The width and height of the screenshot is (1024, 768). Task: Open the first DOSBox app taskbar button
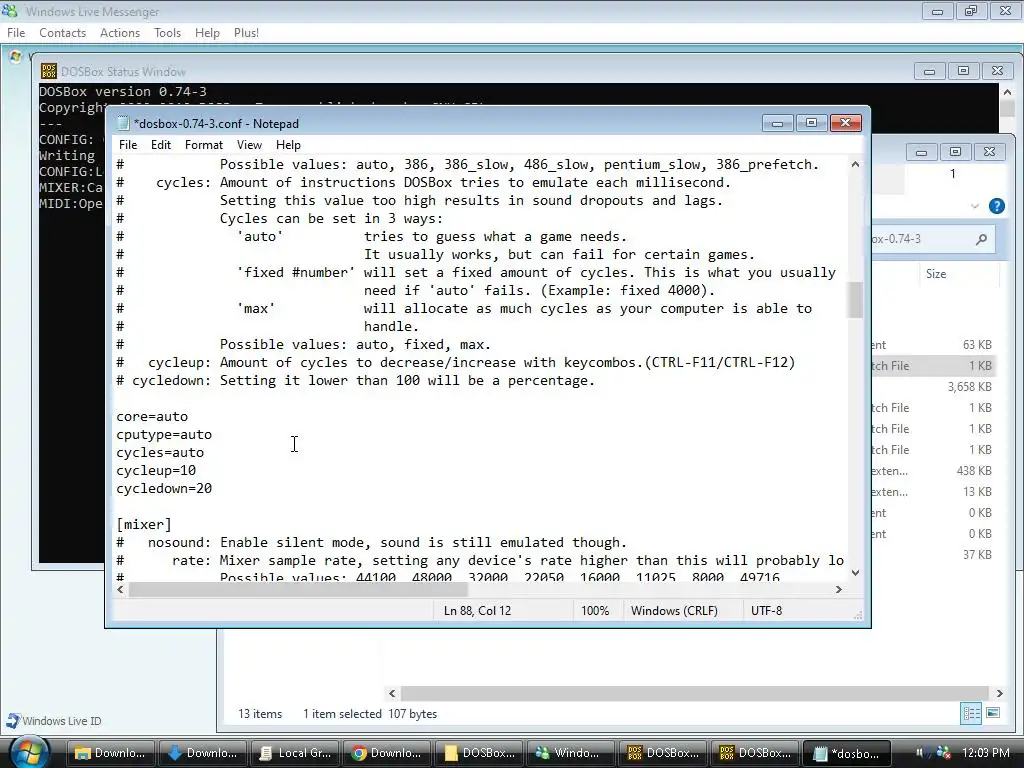point(663,753)
